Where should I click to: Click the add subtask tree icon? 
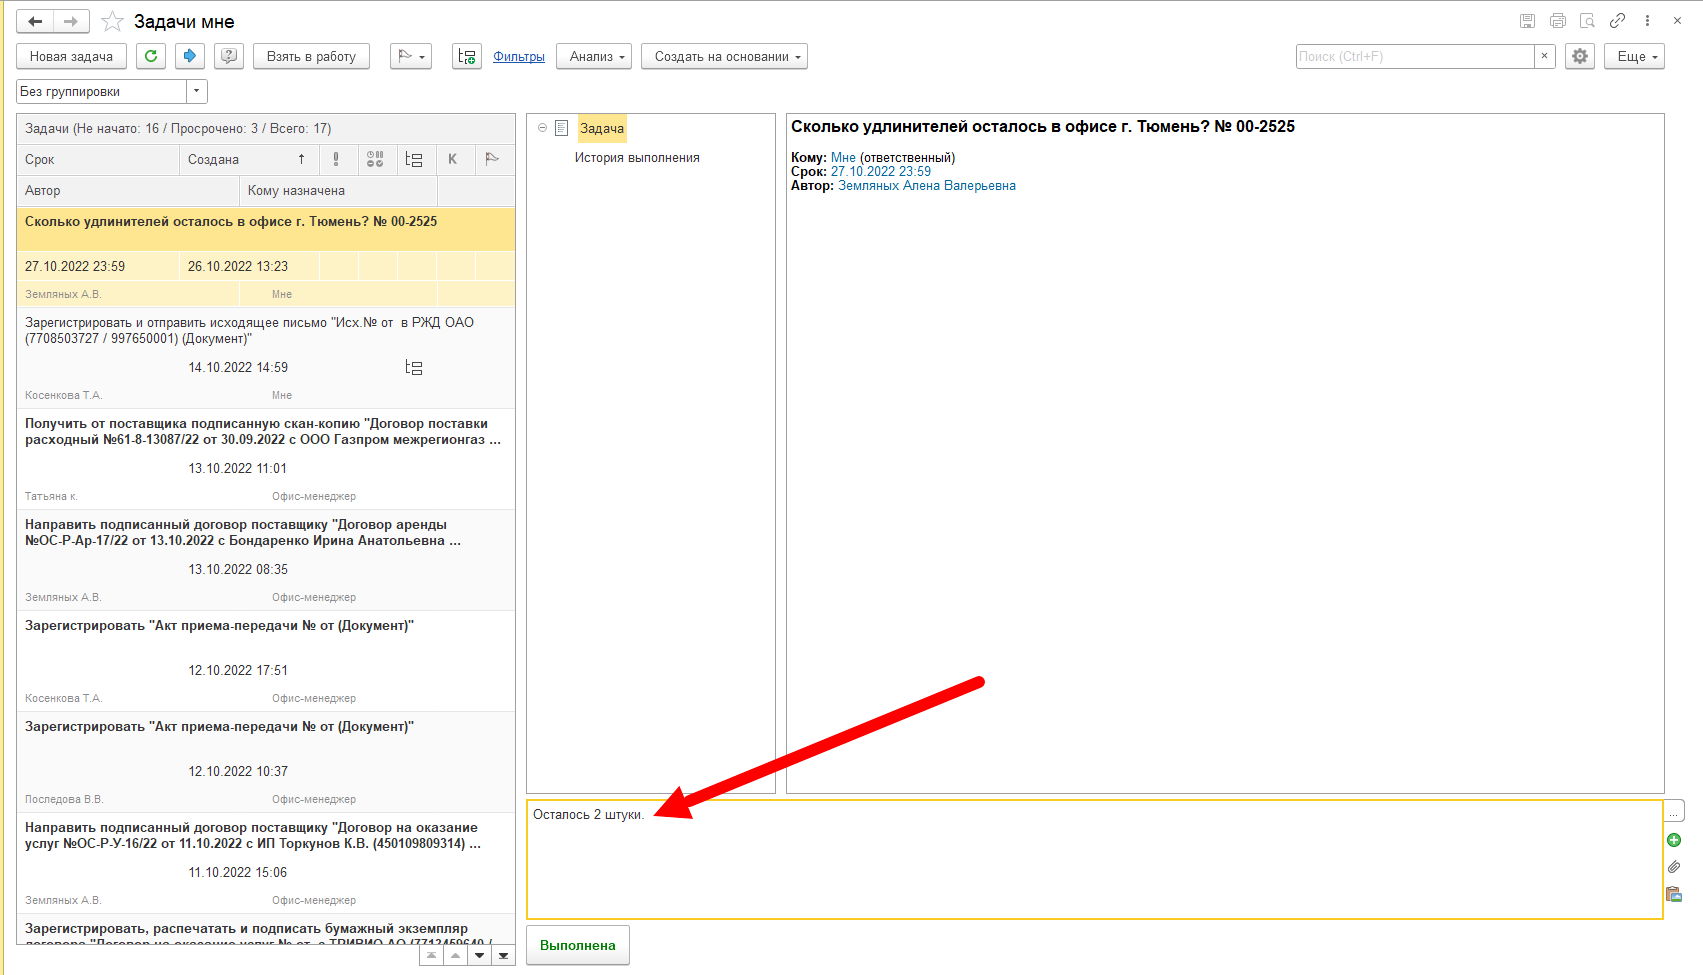[x=467, y=56]
